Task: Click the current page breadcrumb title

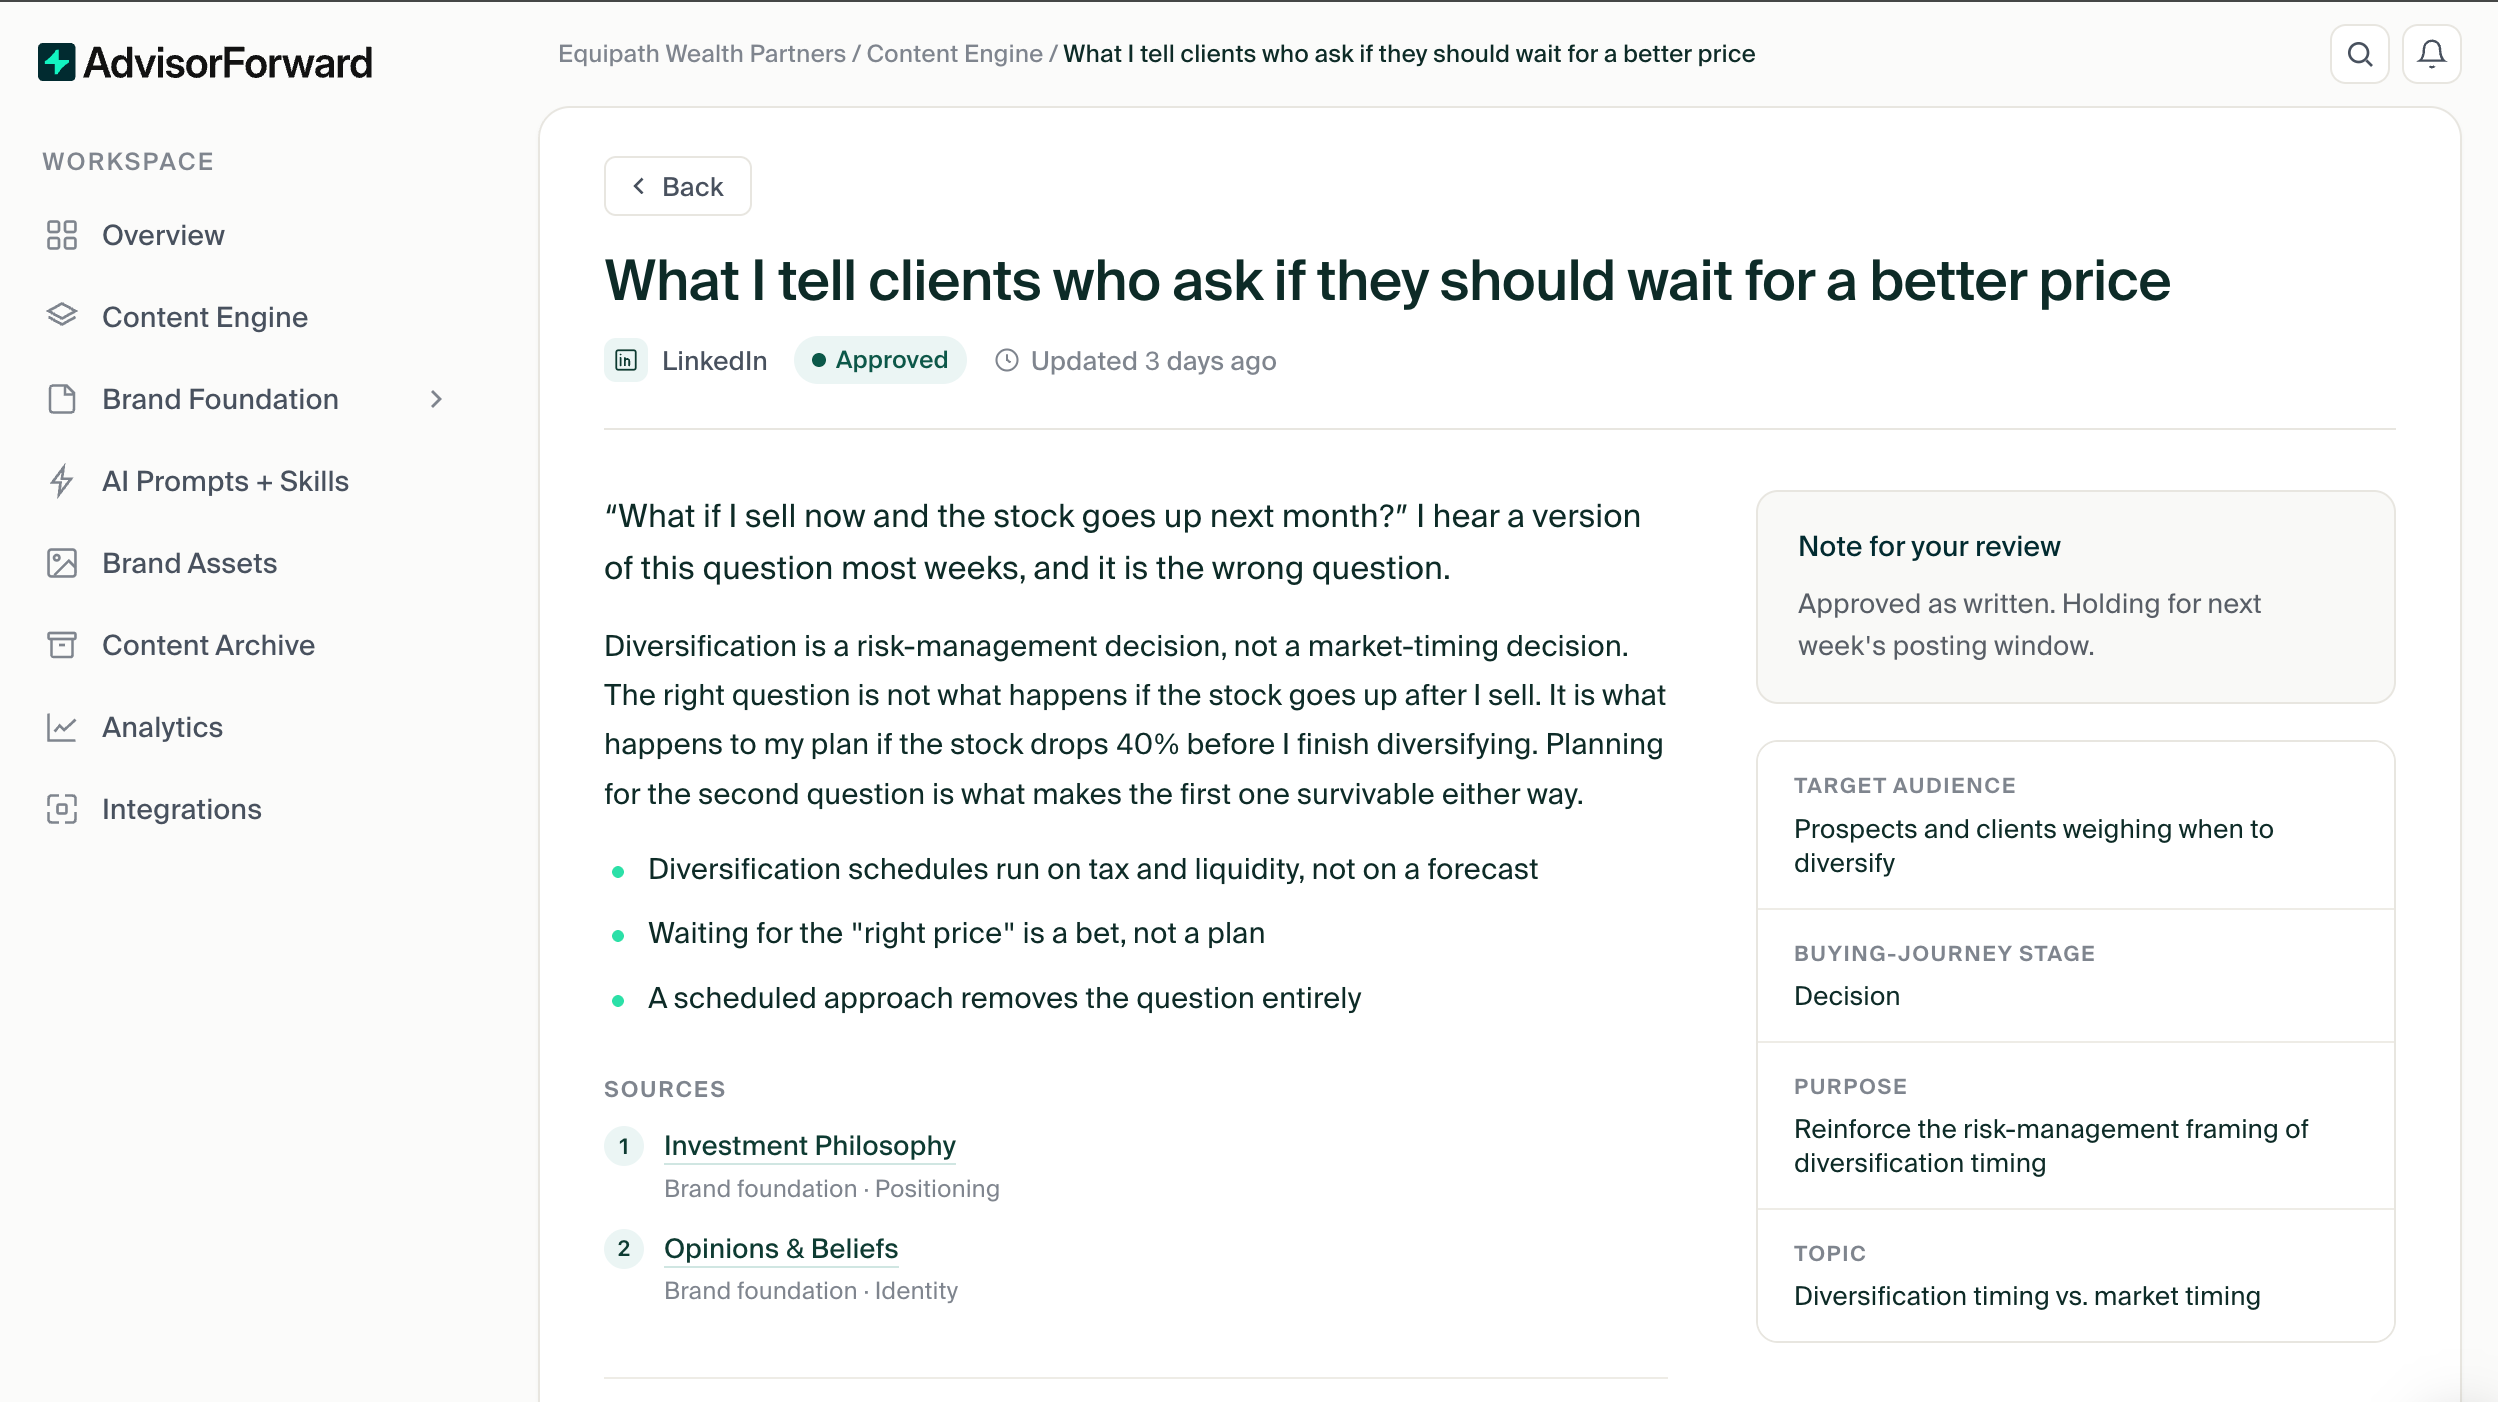Action: [1409, 54]
